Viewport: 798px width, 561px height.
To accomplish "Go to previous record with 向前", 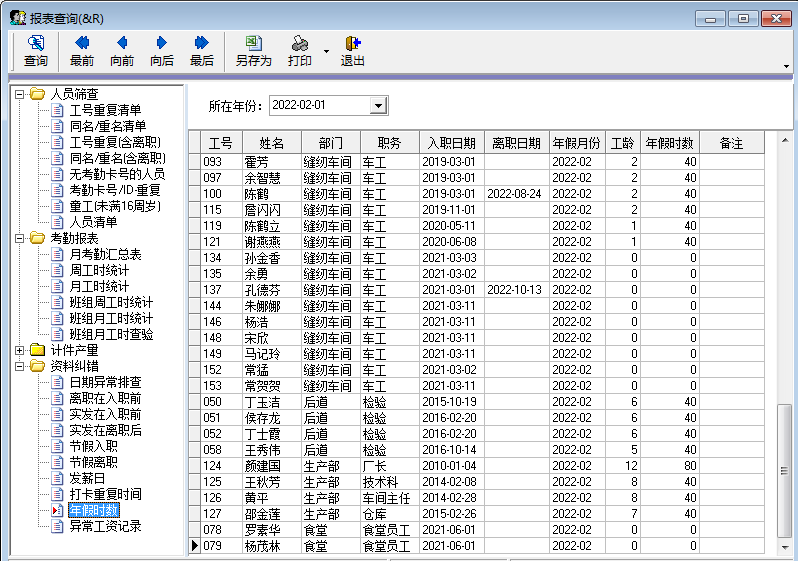I will point(122,51).
